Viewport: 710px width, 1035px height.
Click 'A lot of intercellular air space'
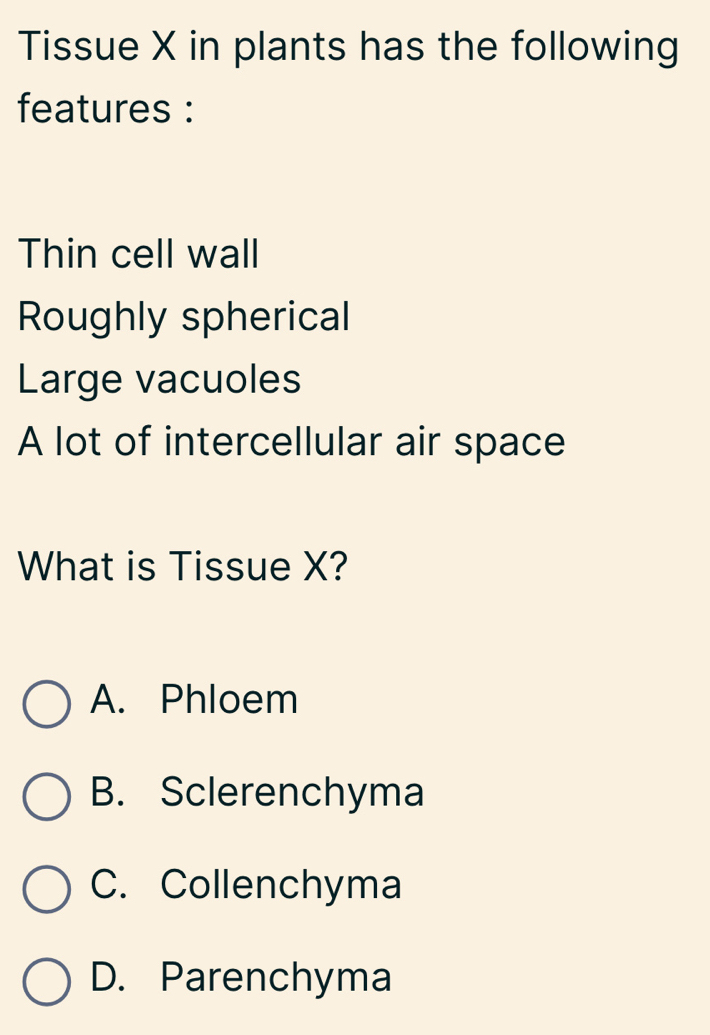pyautogui.click(x=292, y=441)
